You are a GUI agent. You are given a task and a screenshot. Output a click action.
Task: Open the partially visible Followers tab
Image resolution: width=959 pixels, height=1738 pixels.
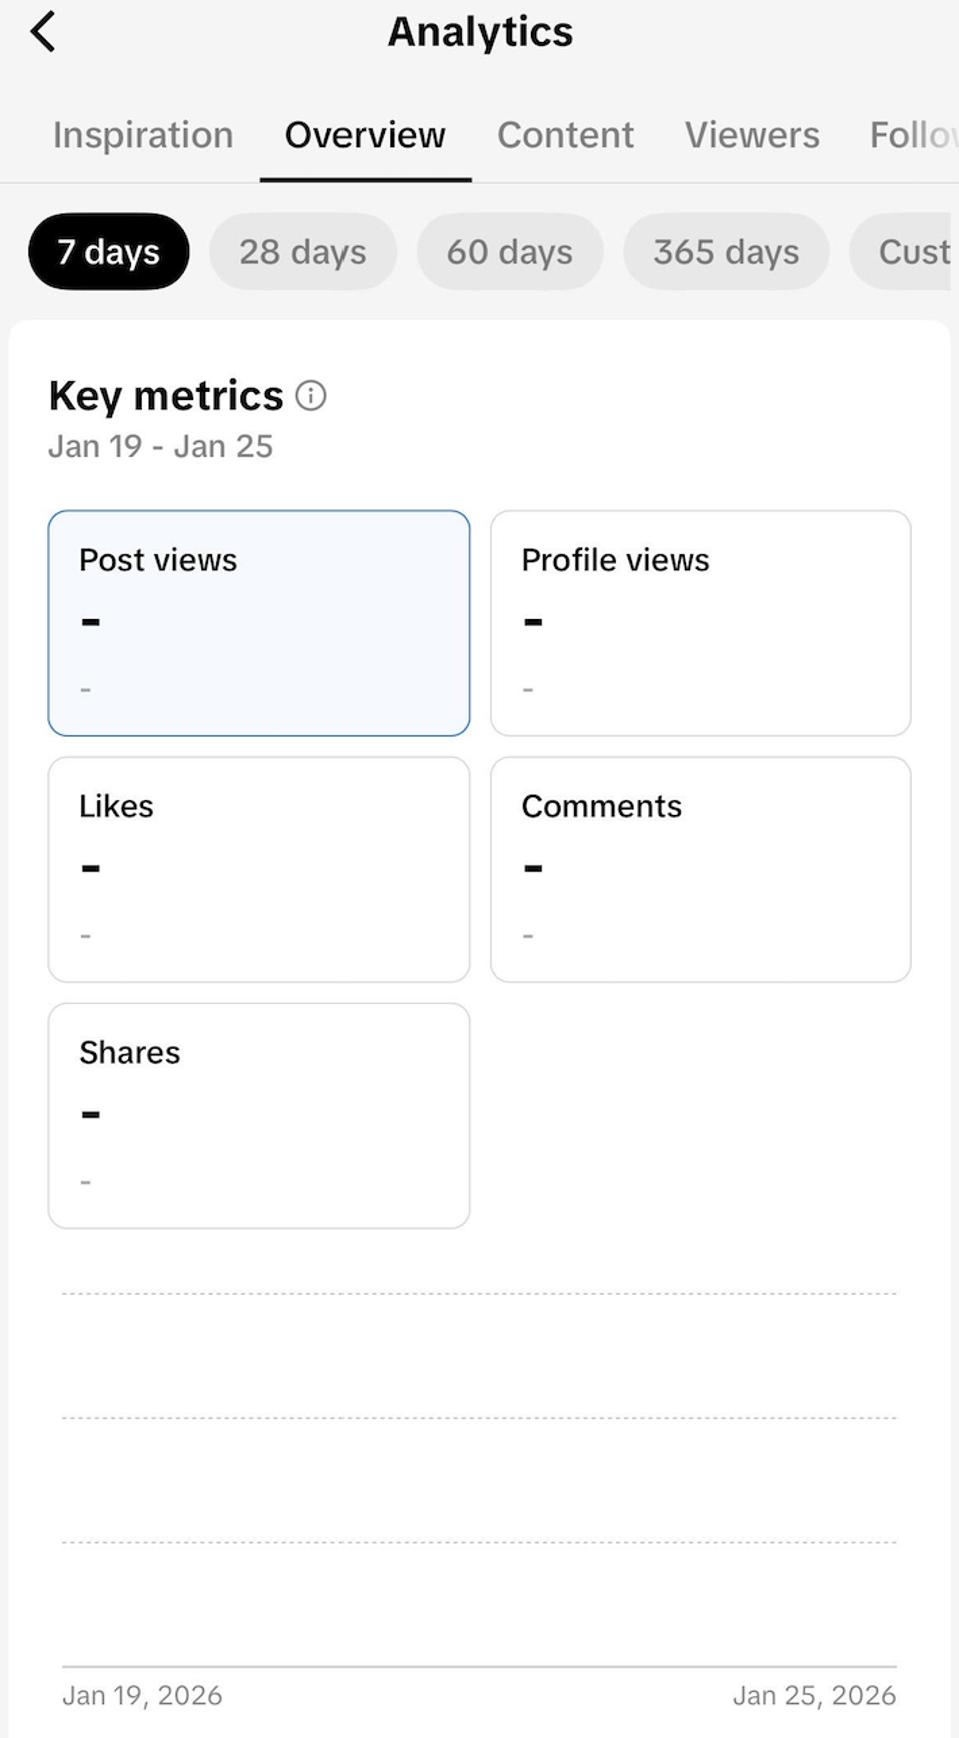coord(911,135)
